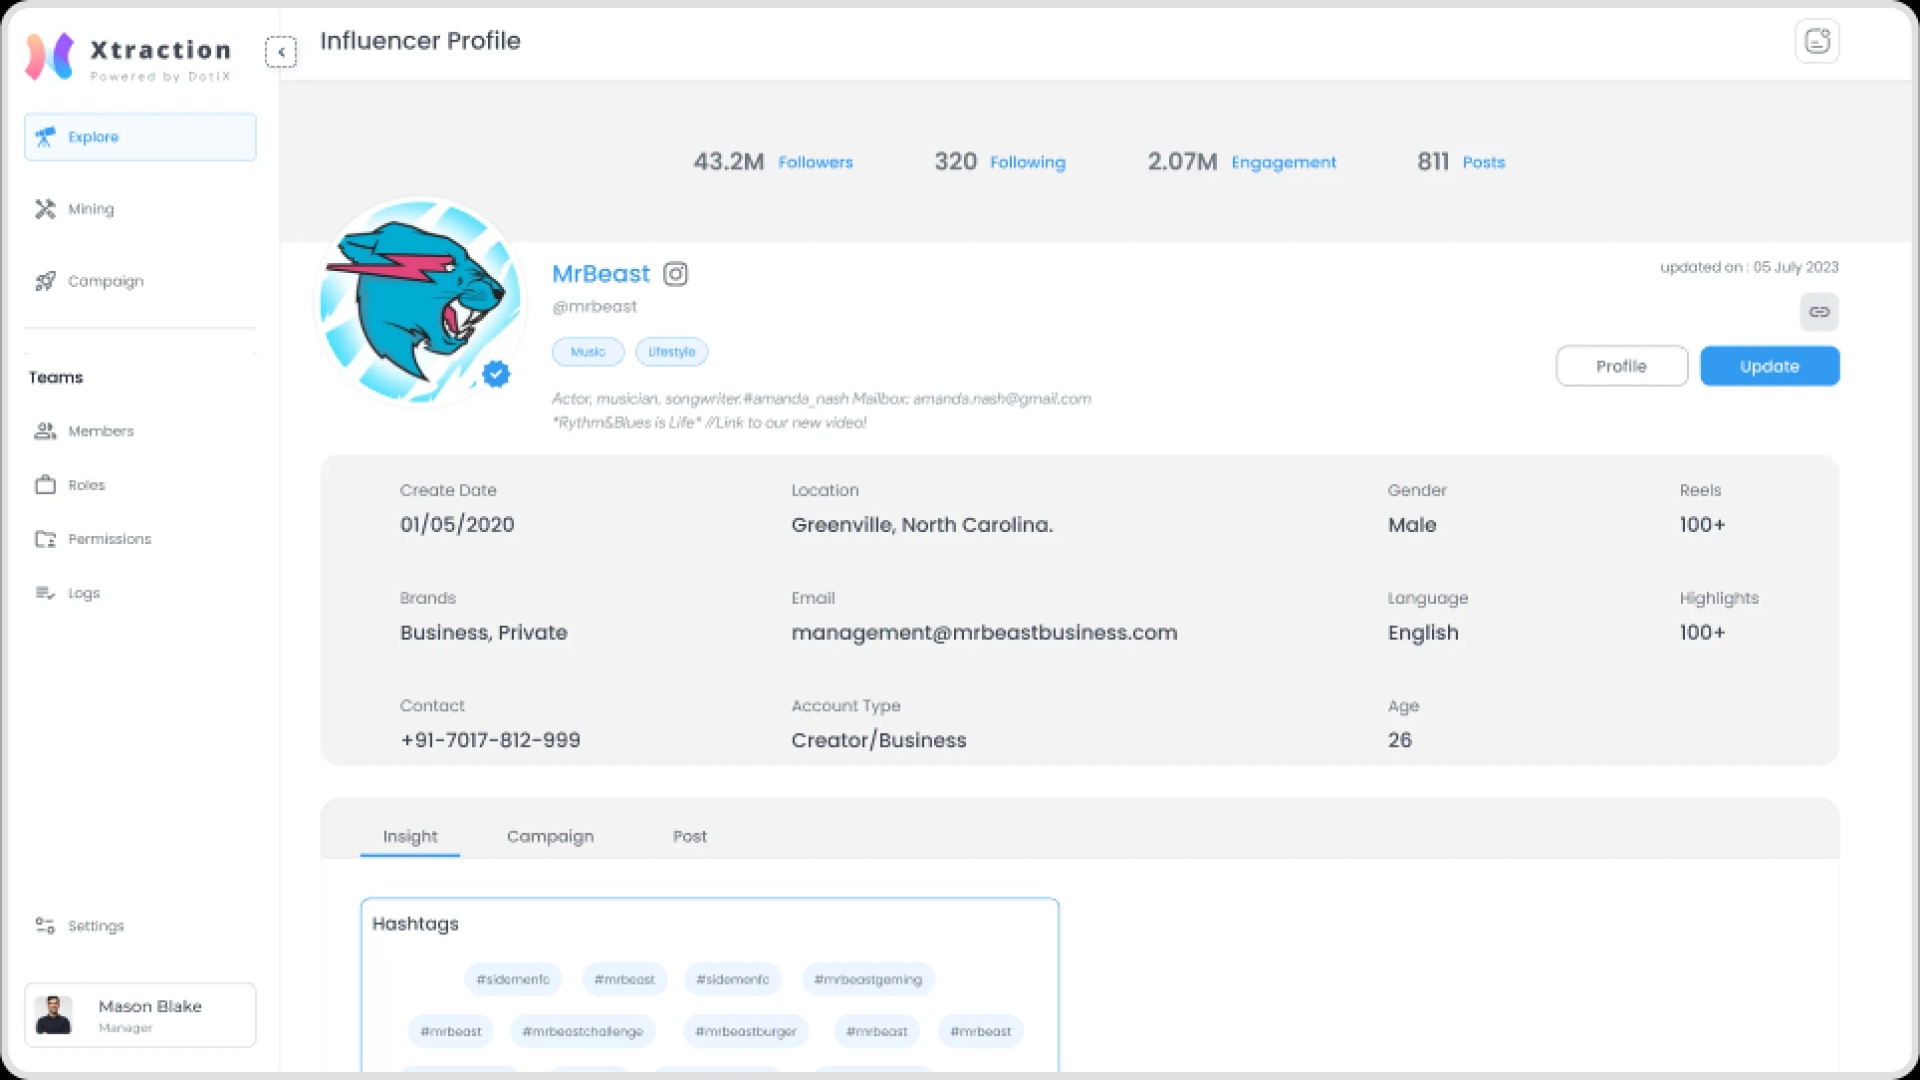Click the Instagram profile link icon
Image resolution: width=1920 pixels, height=1080 pixels.
[1820, 311]
